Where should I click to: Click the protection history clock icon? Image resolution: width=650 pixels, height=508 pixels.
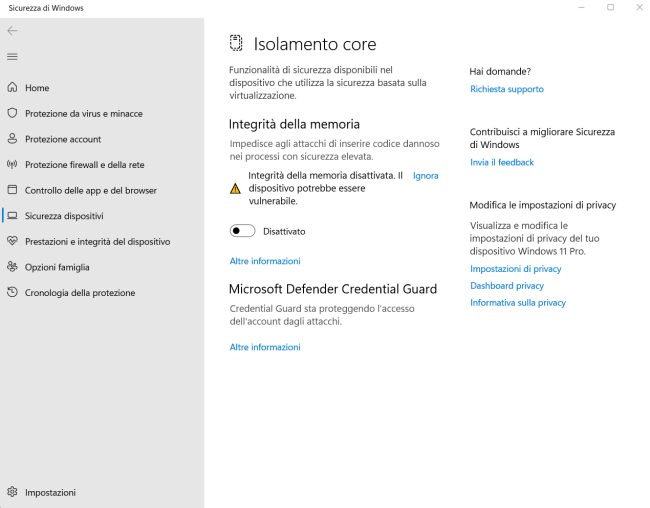coord(12,292)
